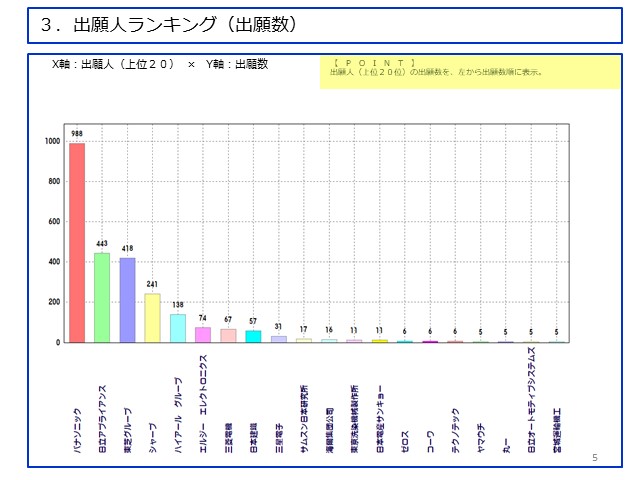Image resolution: width=640 pixels, height=480 pixels.
Task: Click the 東芝グループ axis label
Action: [128, 430]
